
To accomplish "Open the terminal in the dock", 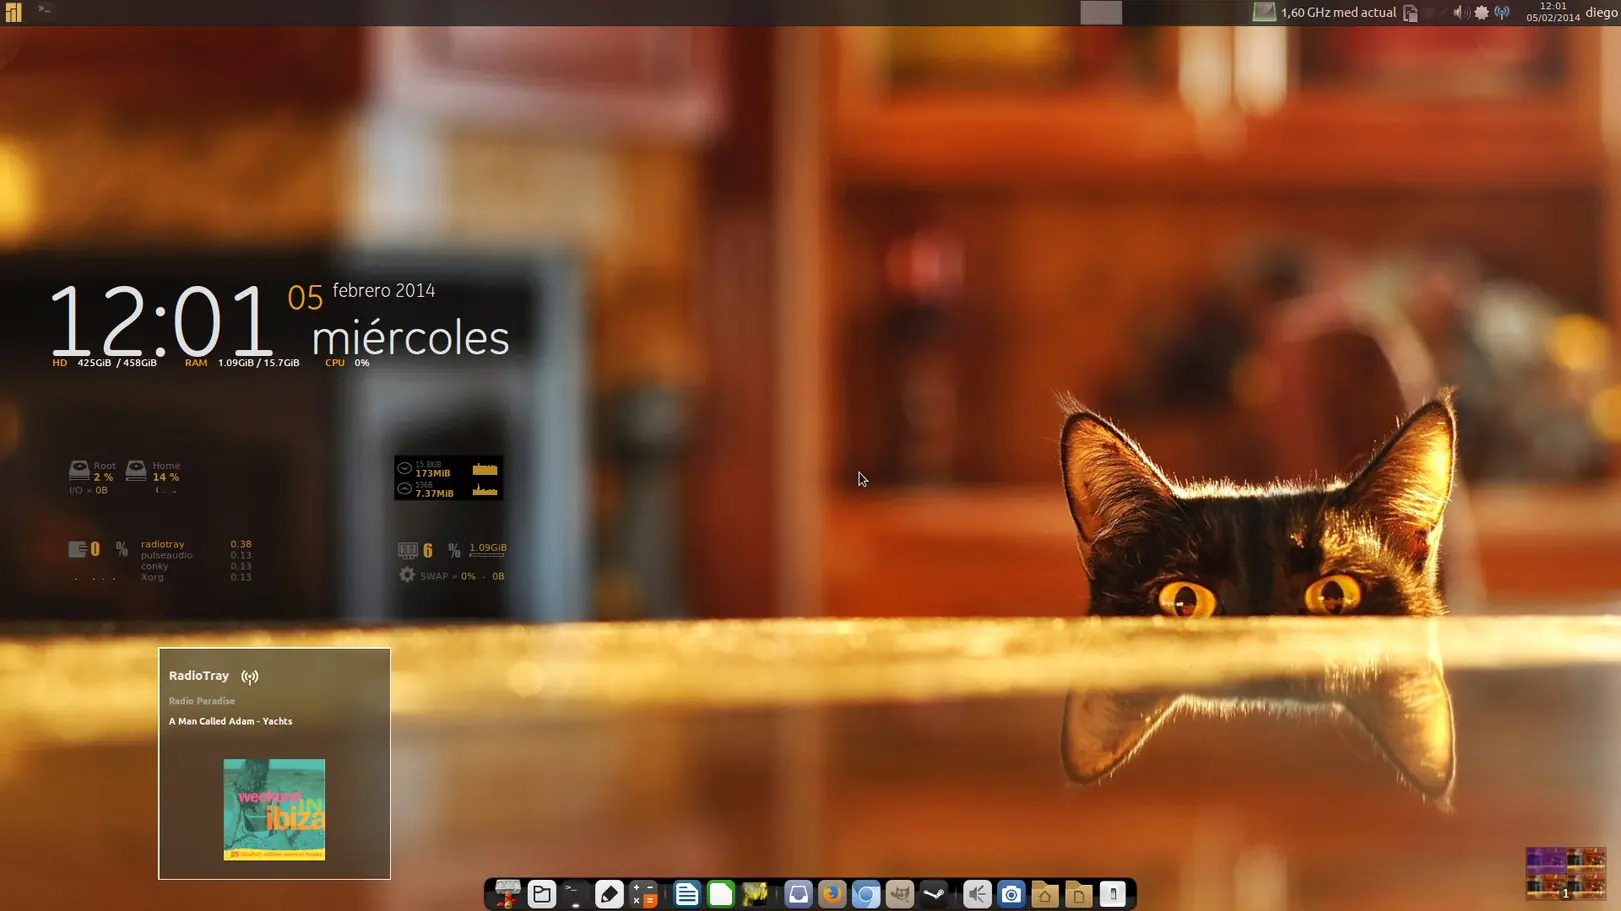I will tap(574, 894).
